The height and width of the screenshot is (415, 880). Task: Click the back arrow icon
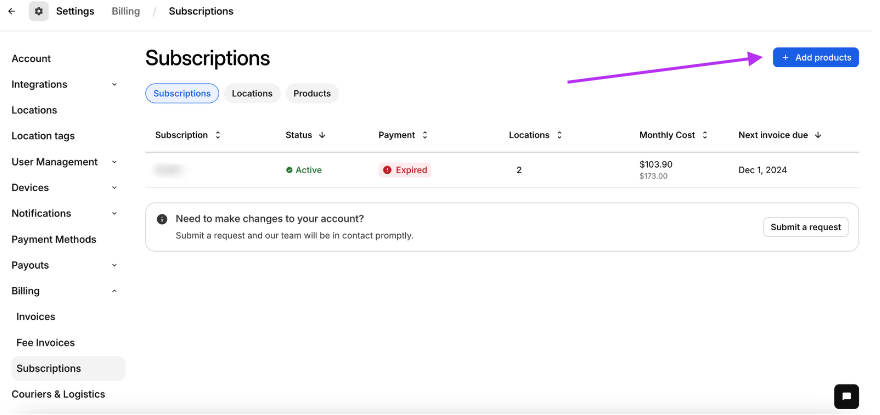click(12, 11)
